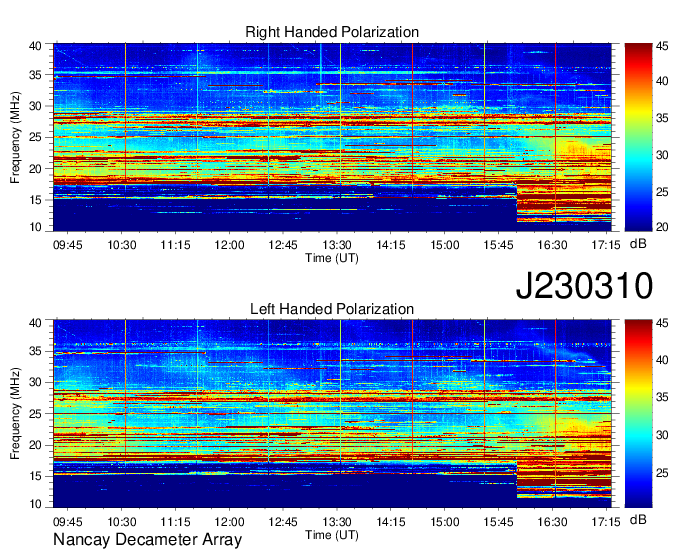Click the 14:15 time tick on Right Handed plot

click(391, 245)
